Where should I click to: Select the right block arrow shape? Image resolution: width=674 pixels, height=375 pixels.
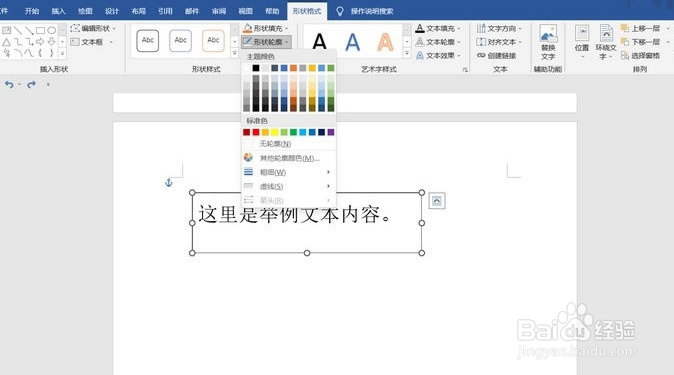(40, 42)
